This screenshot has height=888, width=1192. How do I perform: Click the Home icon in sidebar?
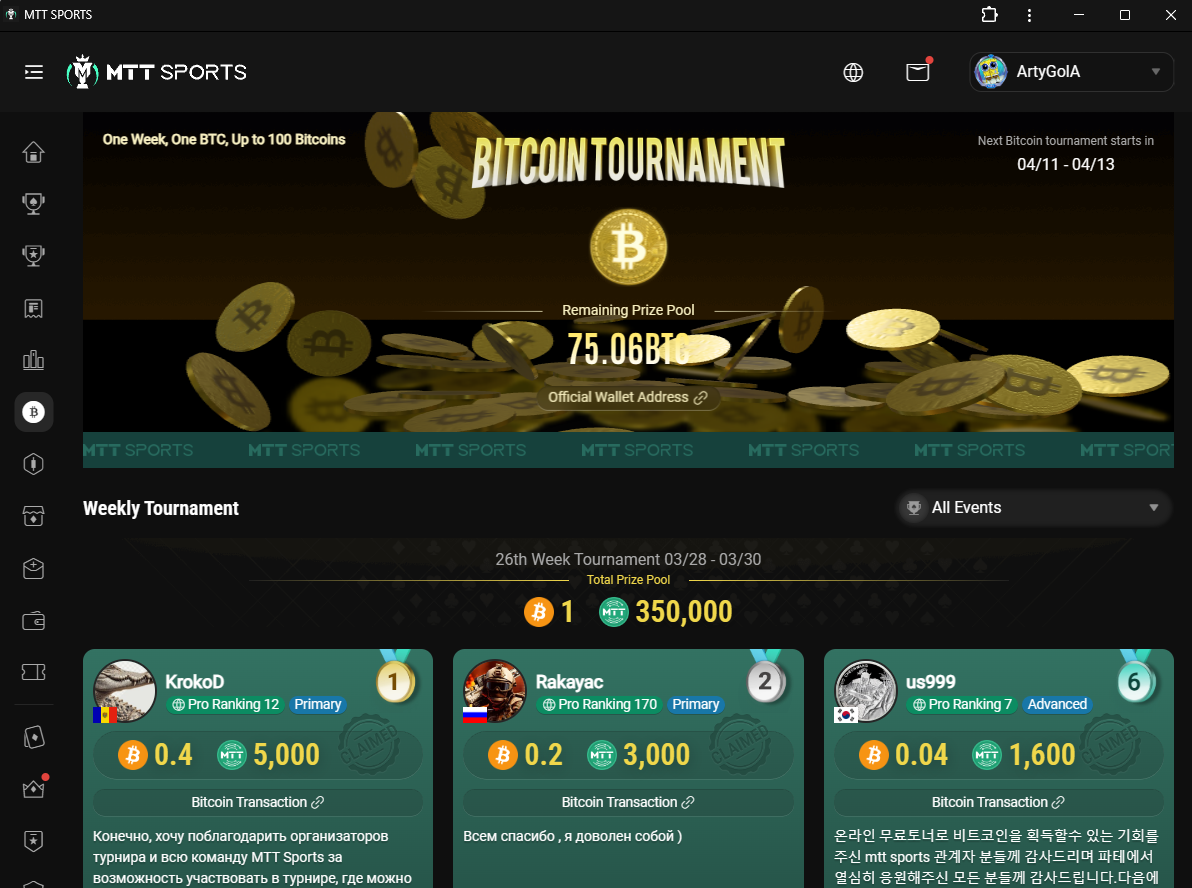[x=33, y=152]
